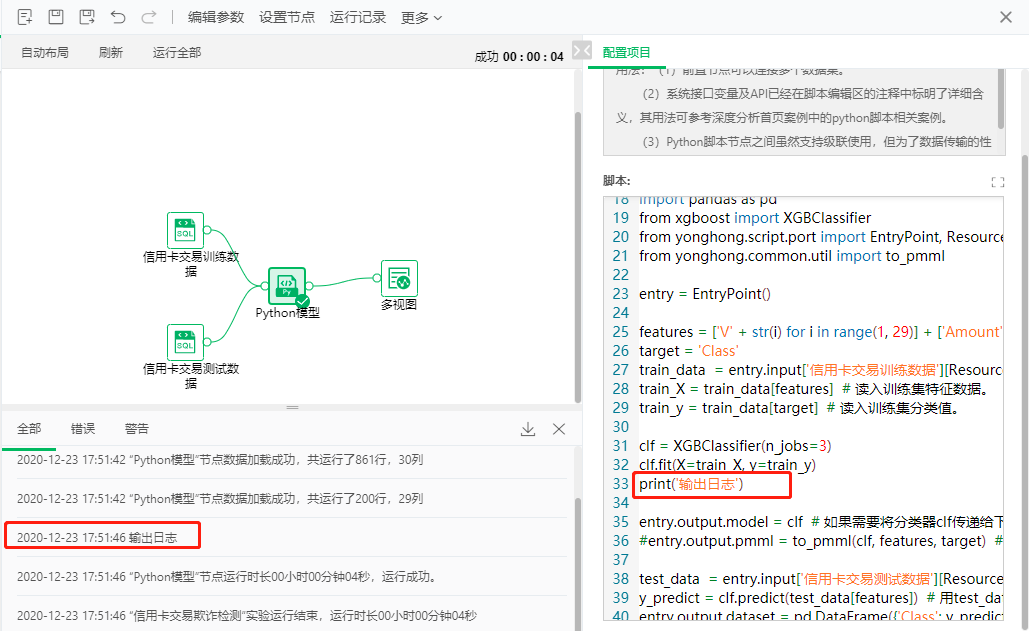Click line 21 to_pmml import
The width and height of the screenshot is (1029, 631).
[x=791, y=256]
